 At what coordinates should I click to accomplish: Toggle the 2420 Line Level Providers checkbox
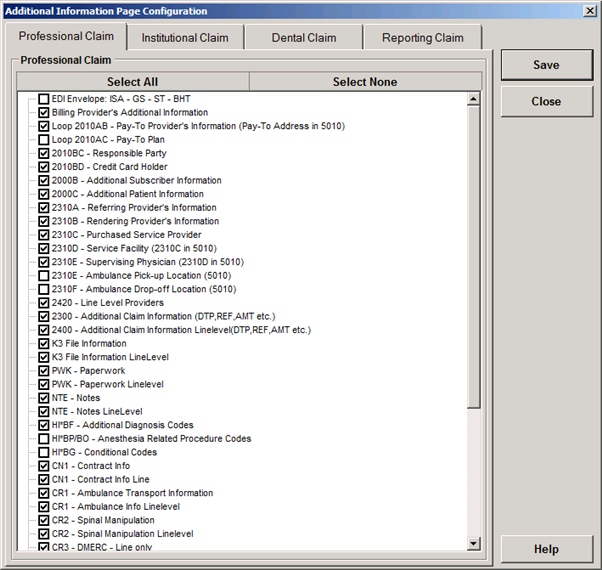[44, 303]
